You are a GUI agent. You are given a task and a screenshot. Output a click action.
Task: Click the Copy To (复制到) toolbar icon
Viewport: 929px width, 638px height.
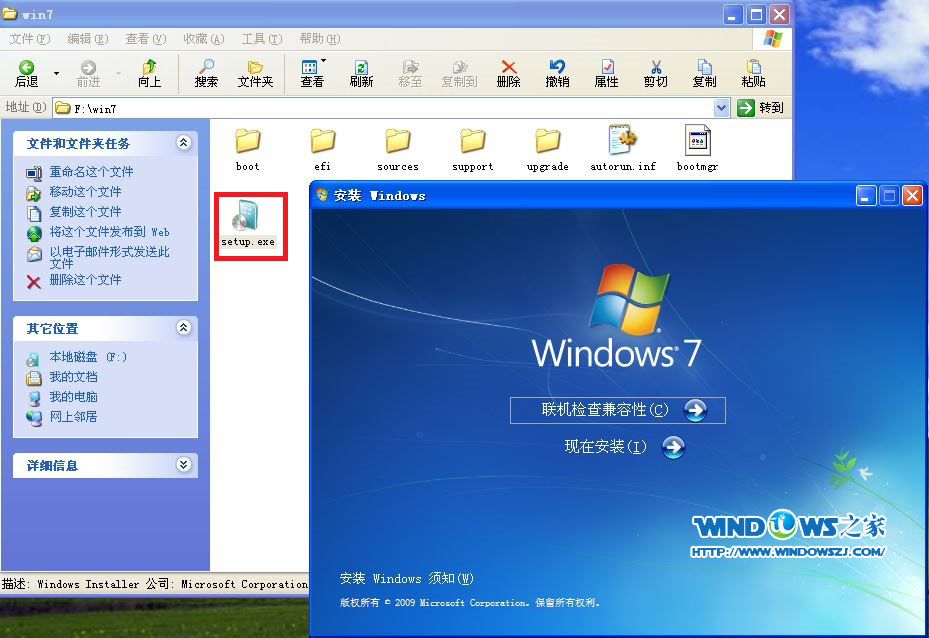(x=459, y=73)
